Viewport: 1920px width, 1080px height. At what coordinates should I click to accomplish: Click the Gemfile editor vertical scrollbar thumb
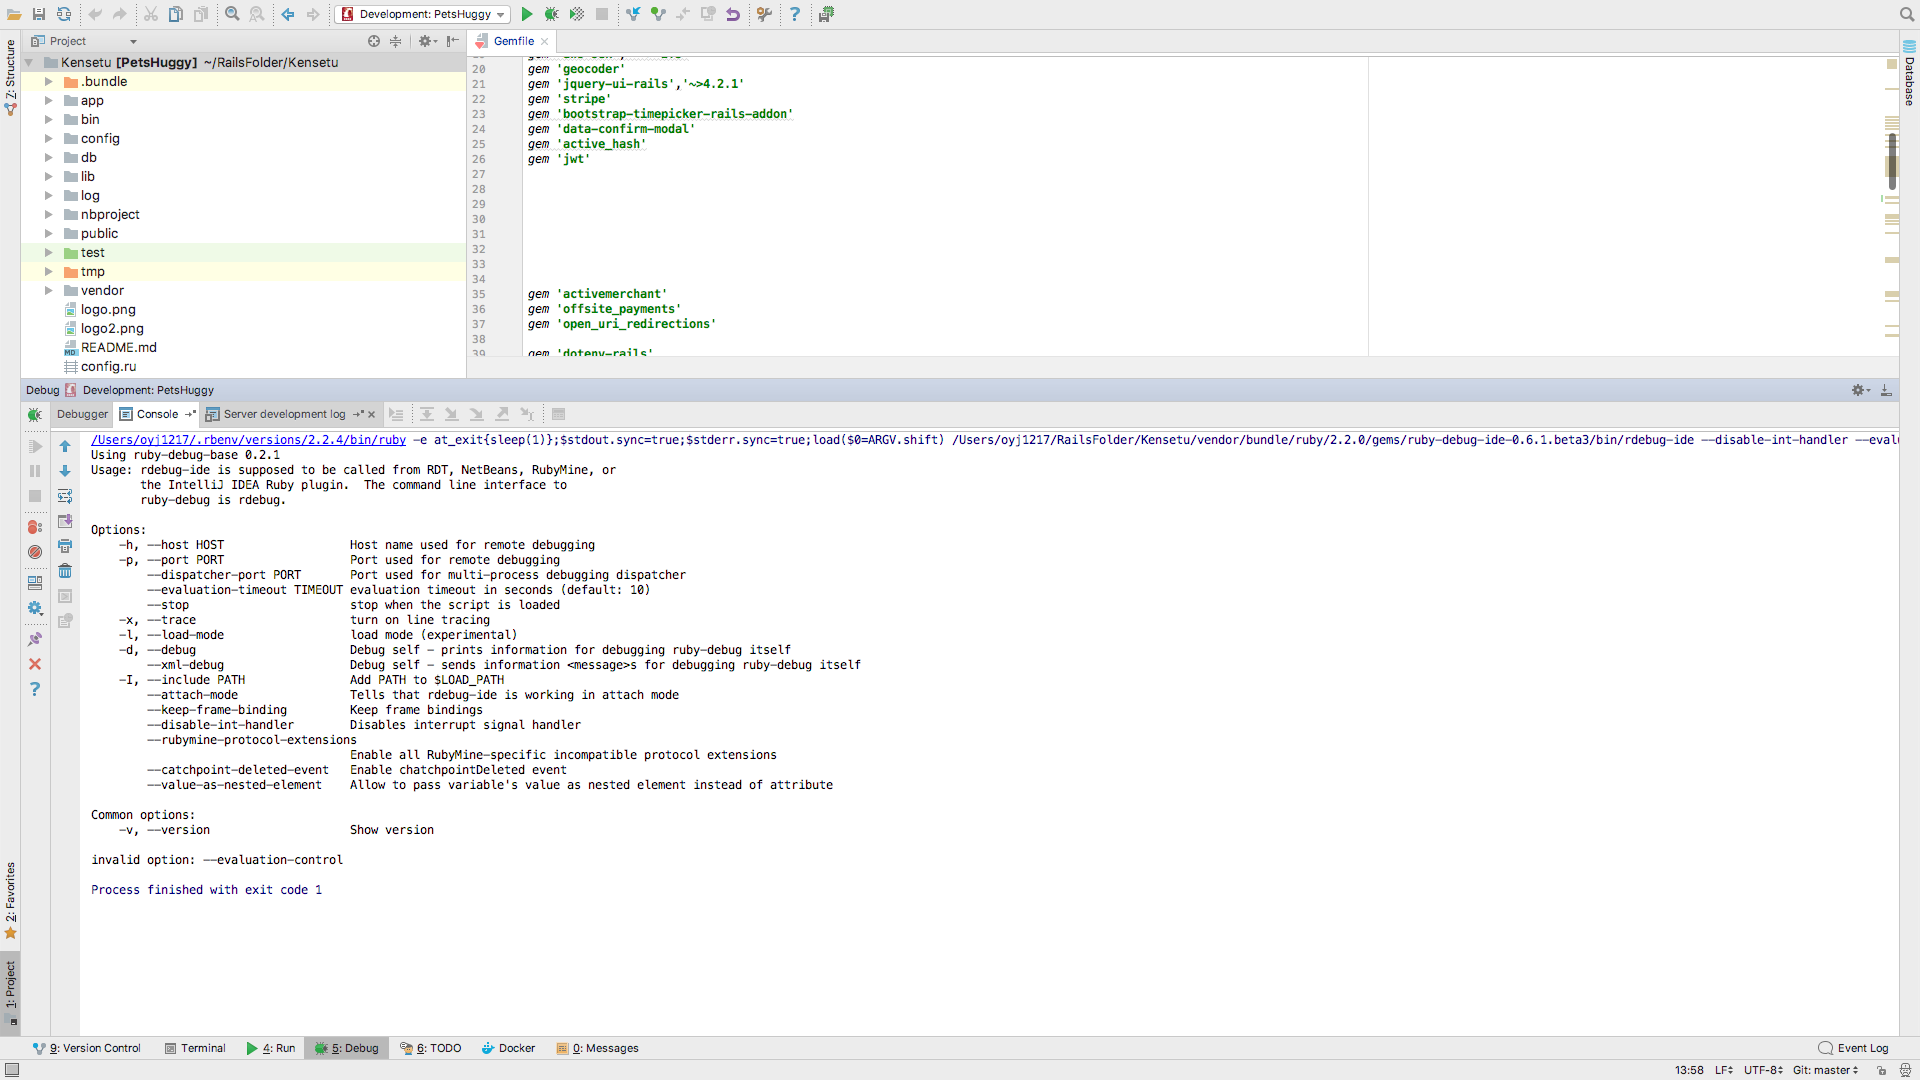pyautogui.click(x=1892, y=160)
